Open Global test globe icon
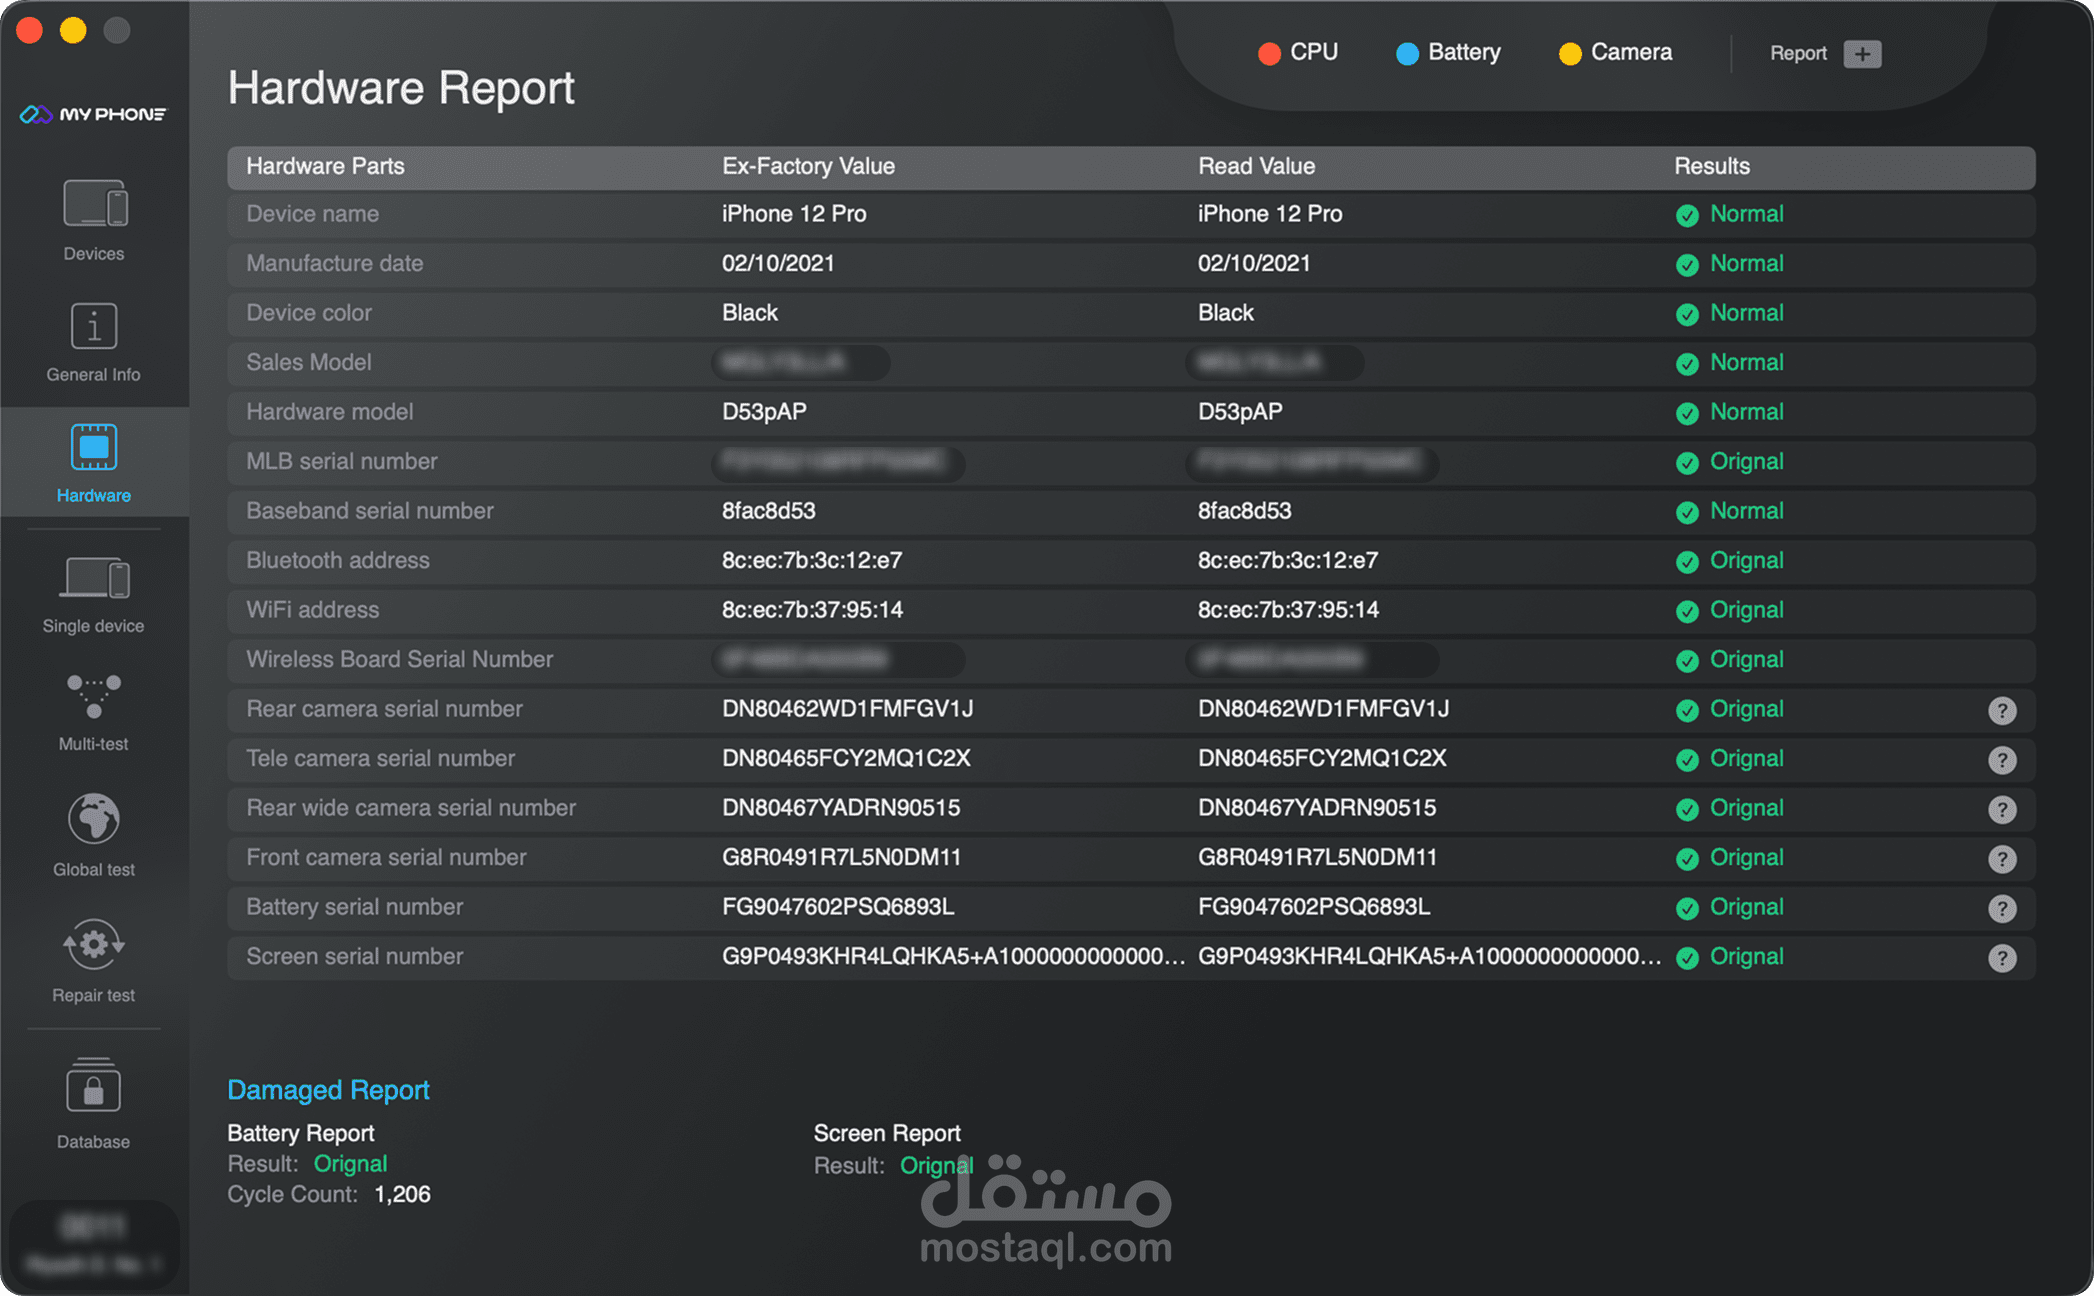 [94, 819]
